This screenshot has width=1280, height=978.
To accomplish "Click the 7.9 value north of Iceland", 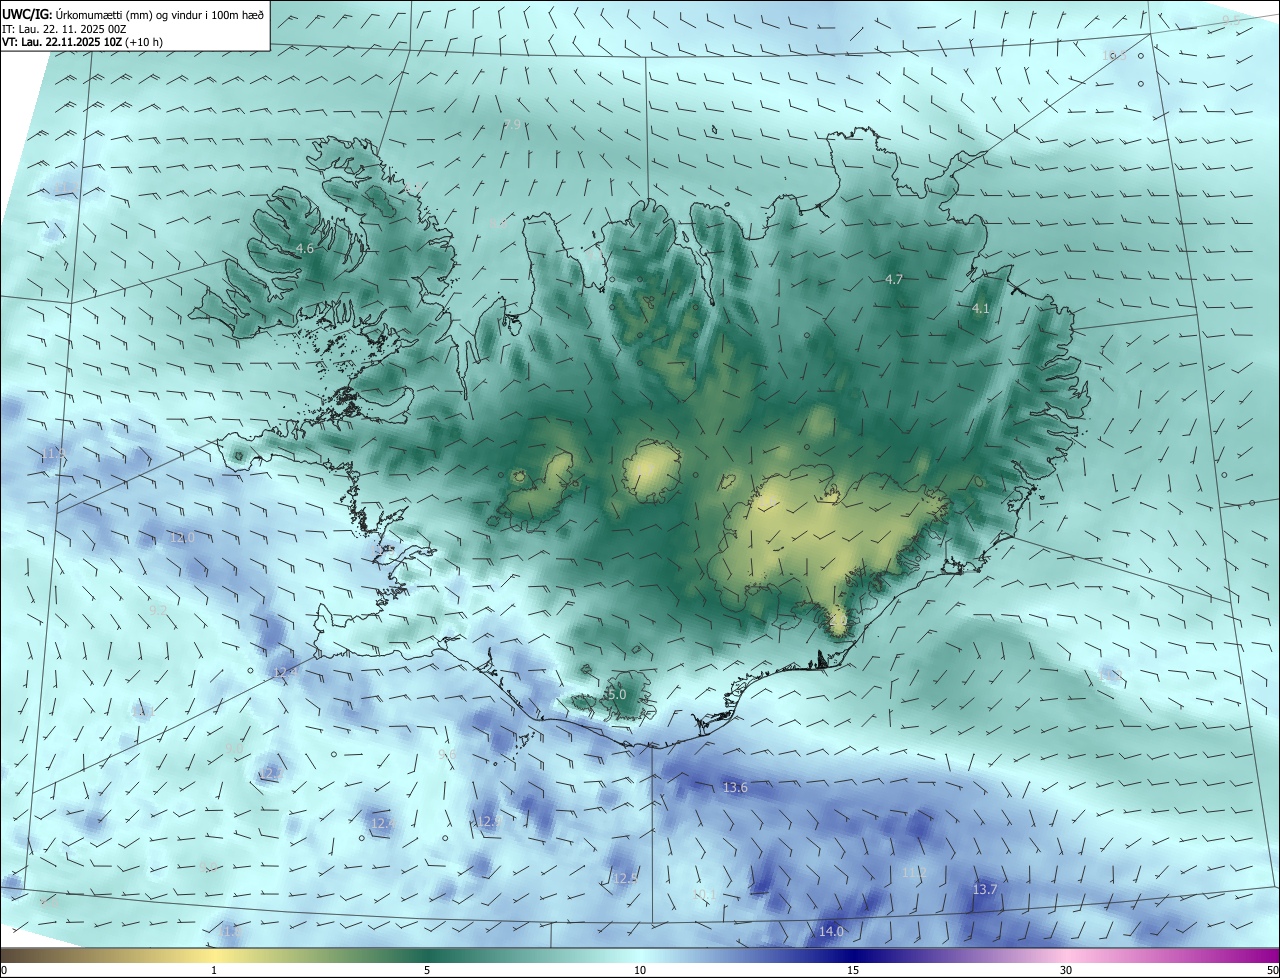I will click(513, 124).
